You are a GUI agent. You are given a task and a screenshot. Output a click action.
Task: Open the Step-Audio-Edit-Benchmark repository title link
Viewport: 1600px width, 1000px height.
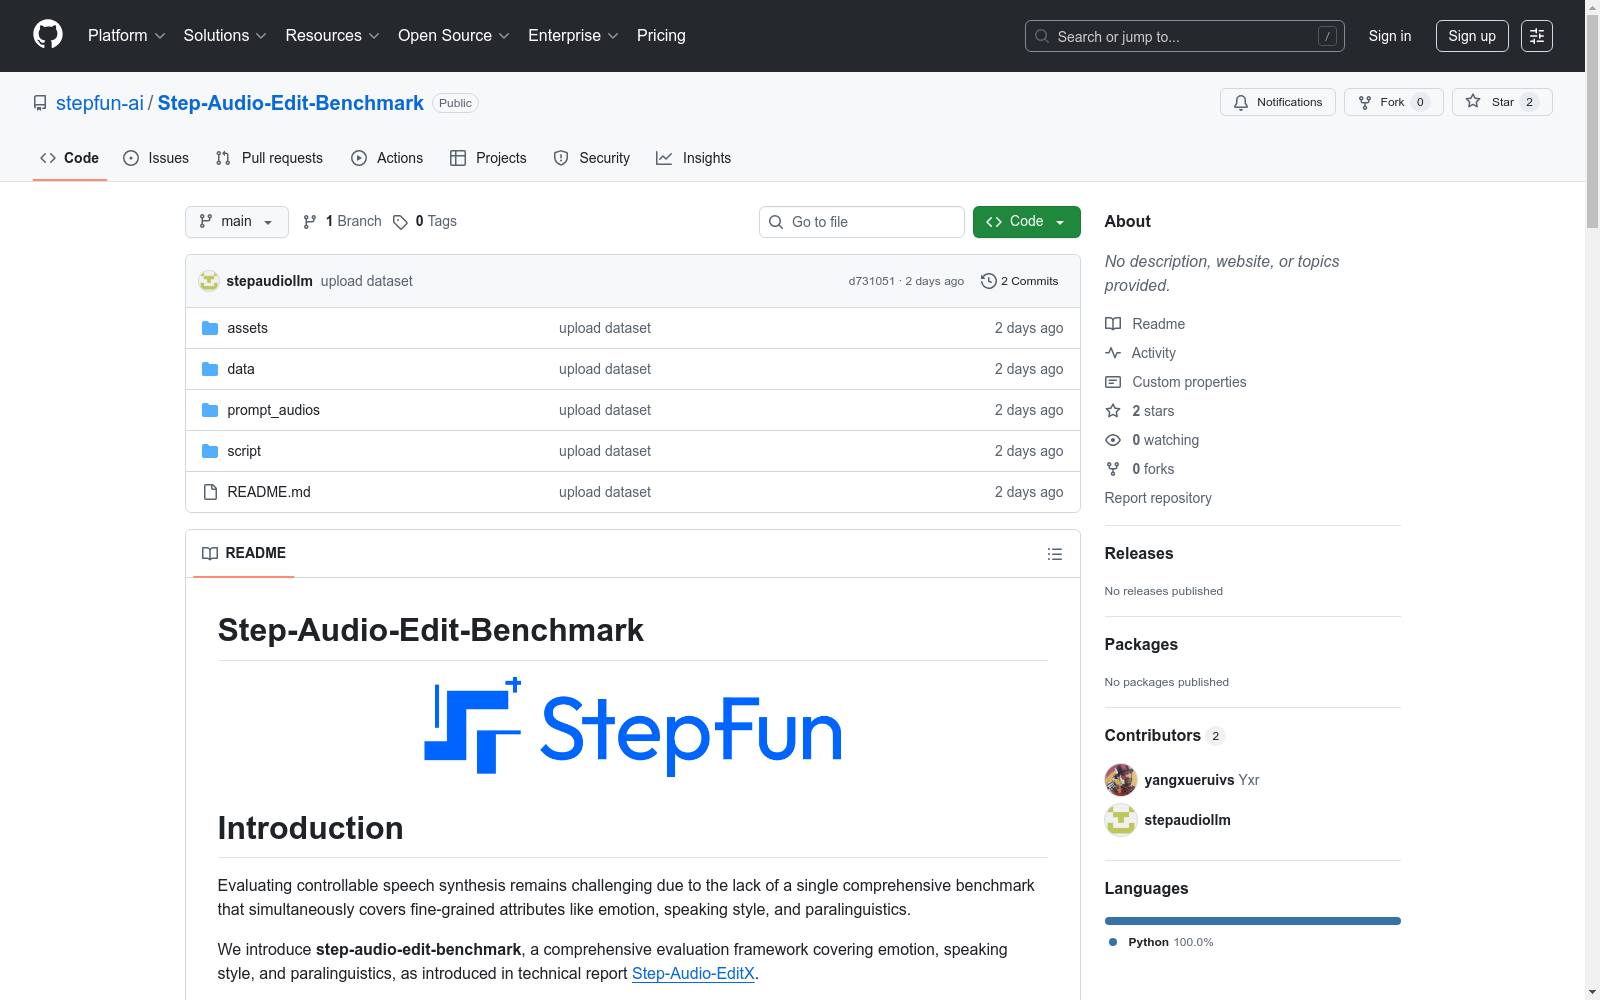tap(291, 103)
